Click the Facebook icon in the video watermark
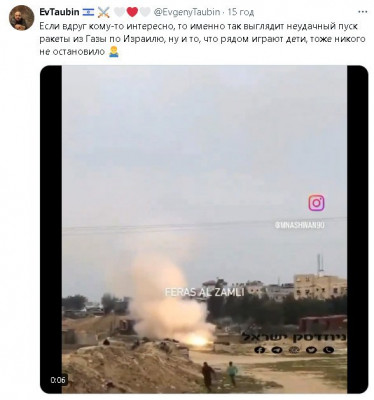This screenshot has width=374, height=400. click(x=259, y=350)
